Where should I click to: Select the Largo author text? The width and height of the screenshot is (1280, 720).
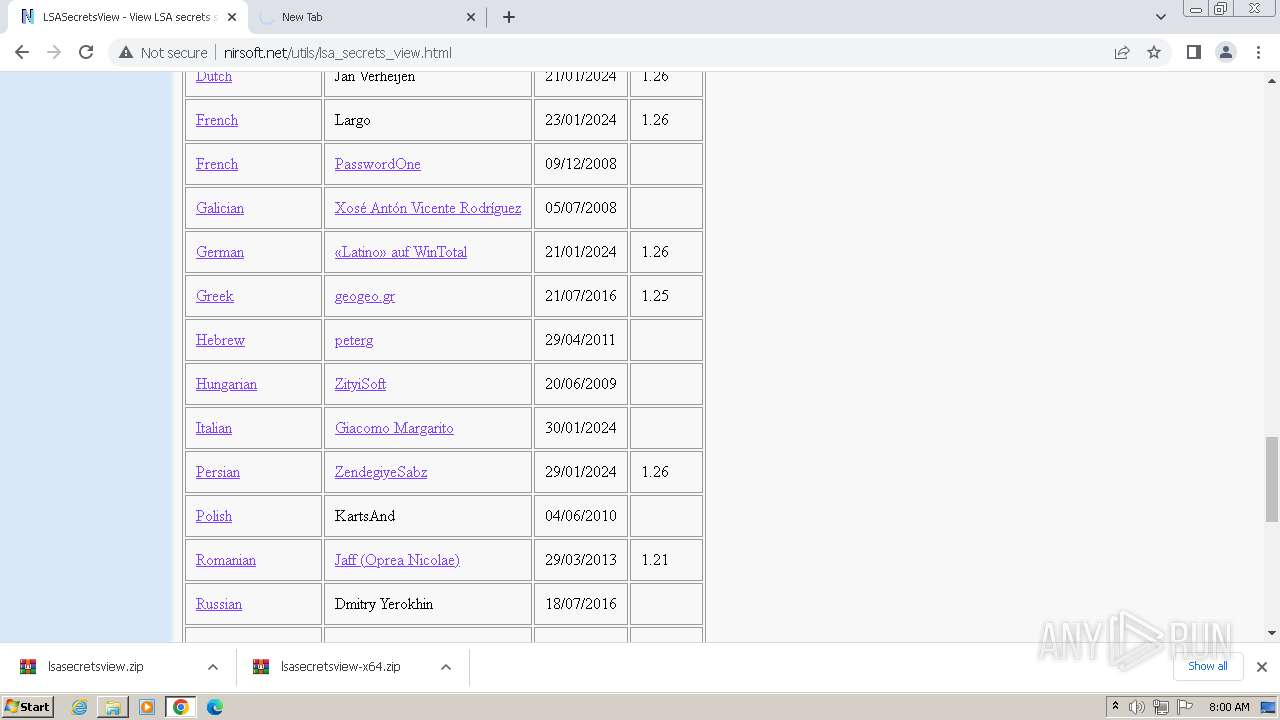click(x=353, y=120)
